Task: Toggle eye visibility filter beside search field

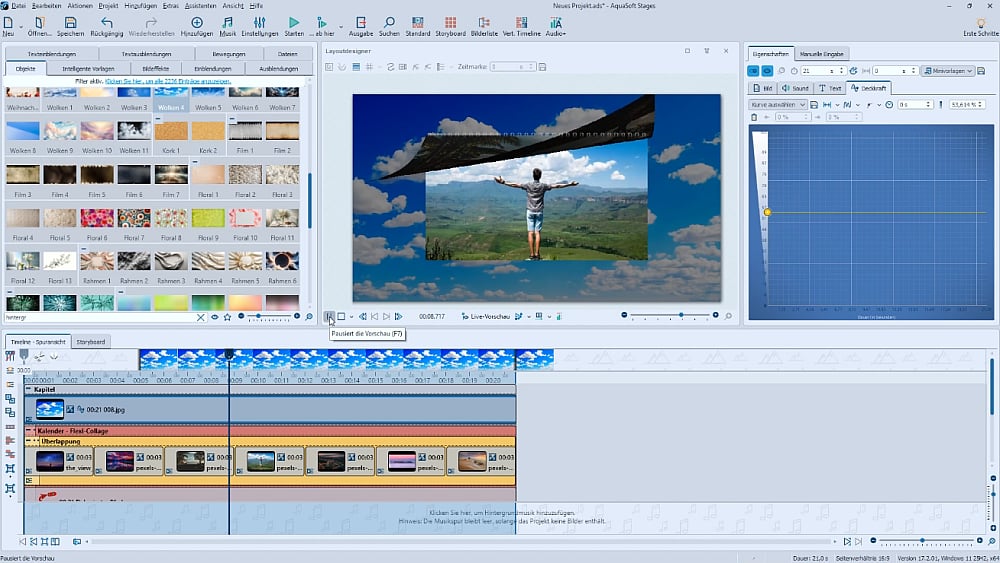Action: coord(214,317)
